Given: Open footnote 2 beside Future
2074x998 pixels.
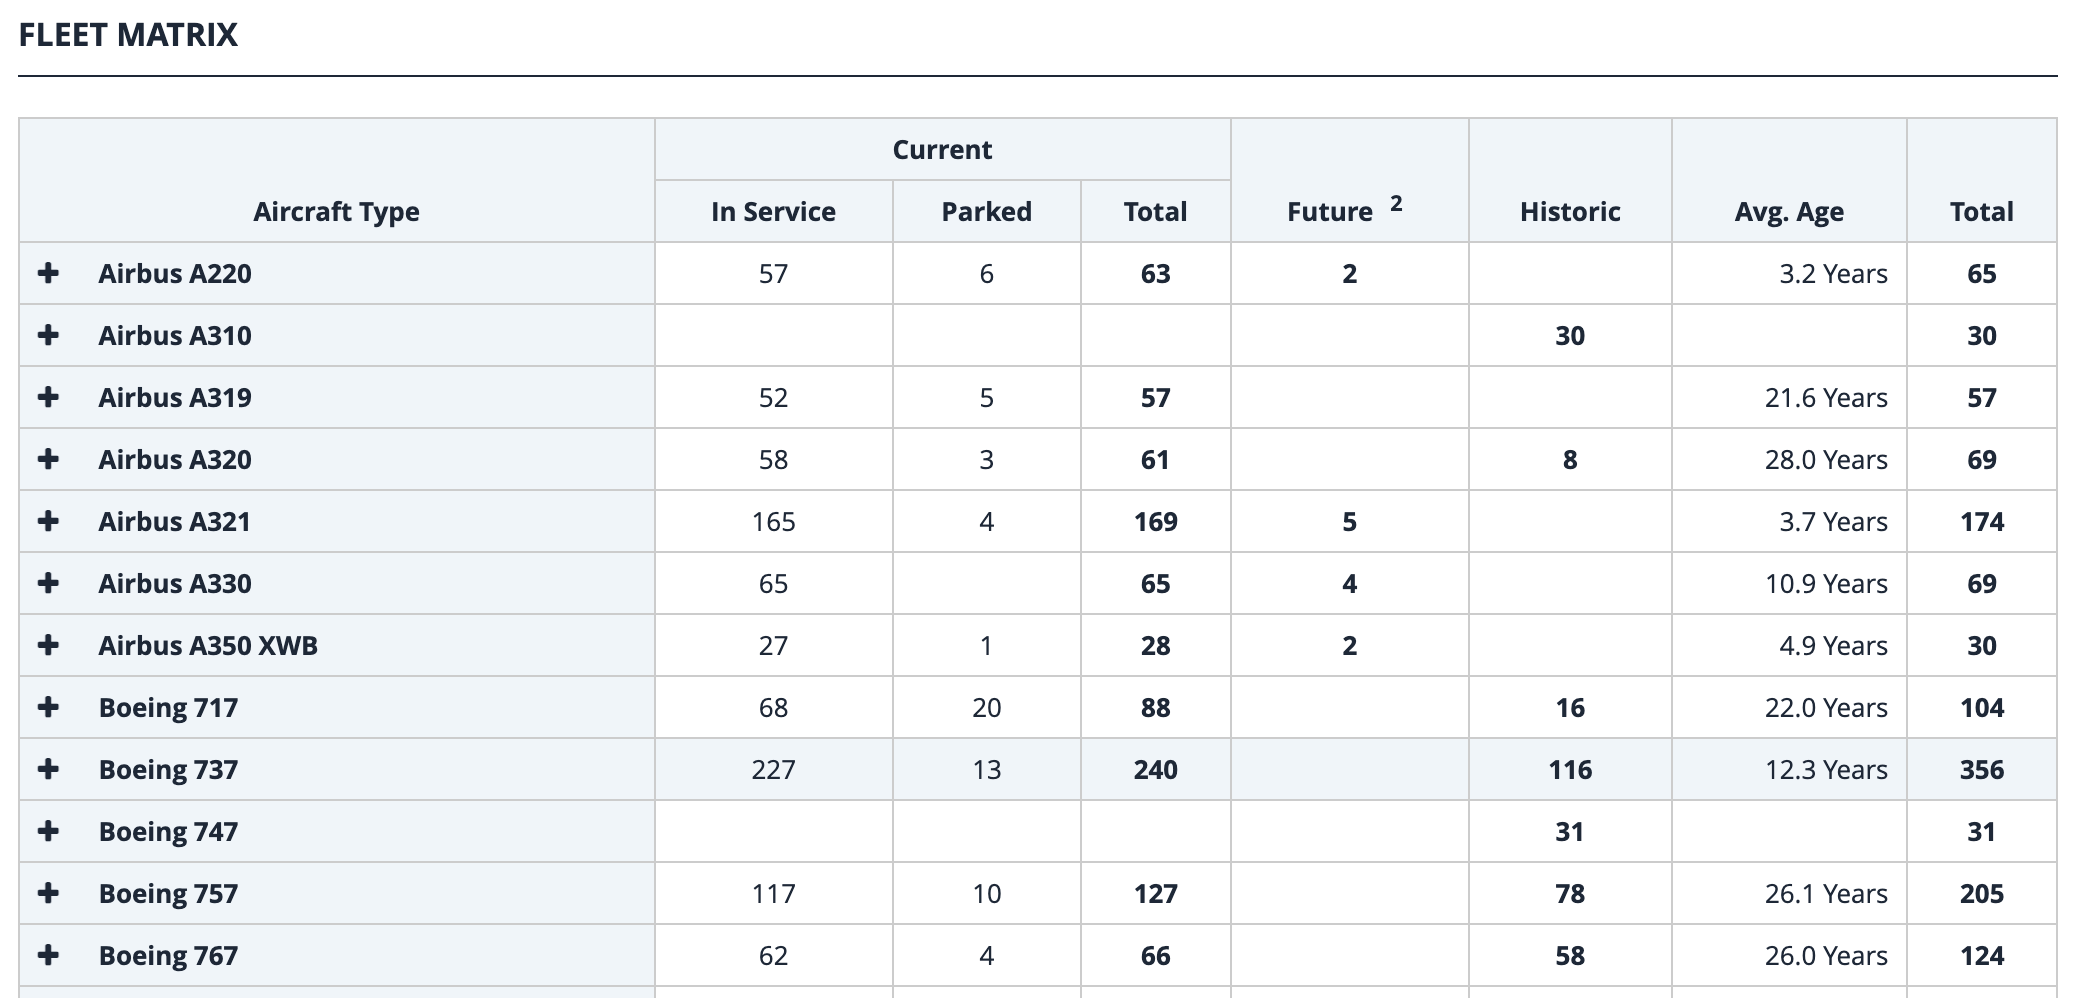Looking at the screenshot, I should click(1396, 204).
